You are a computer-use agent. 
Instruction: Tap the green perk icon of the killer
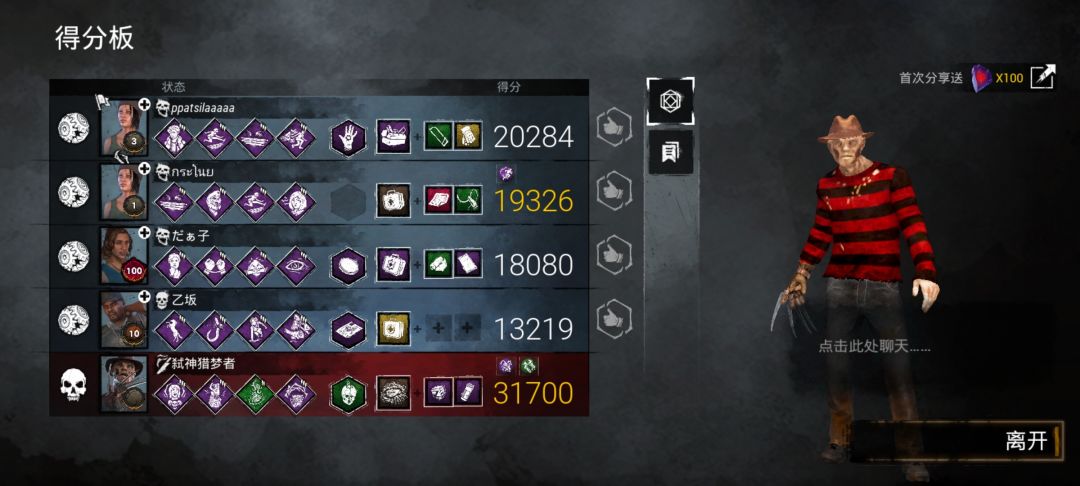tap(255, 394)
